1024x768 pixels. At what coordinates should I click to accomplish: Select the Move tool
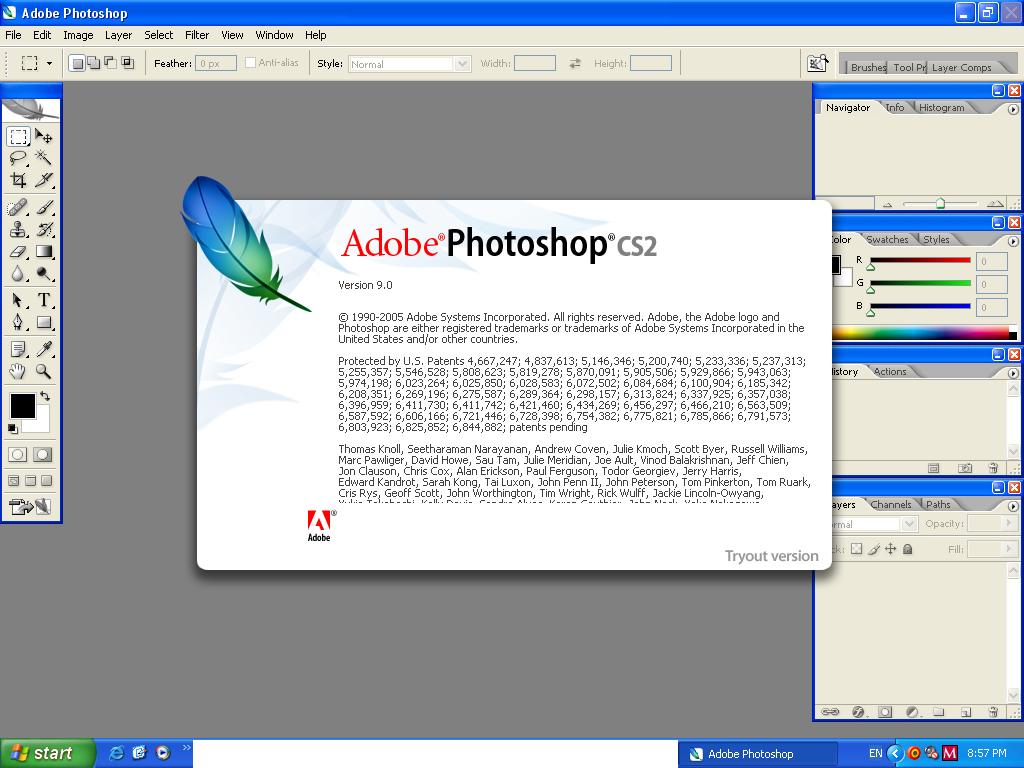pos(44,136)
